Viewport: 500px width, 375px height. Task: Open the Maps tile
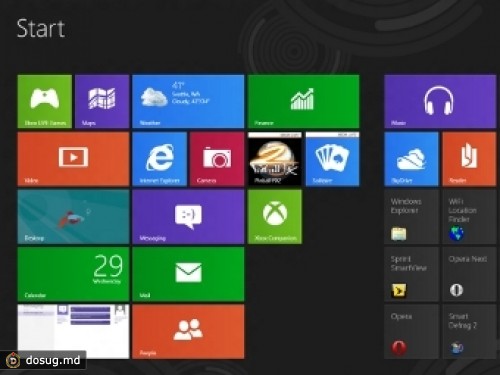click(x=102, y=101)
